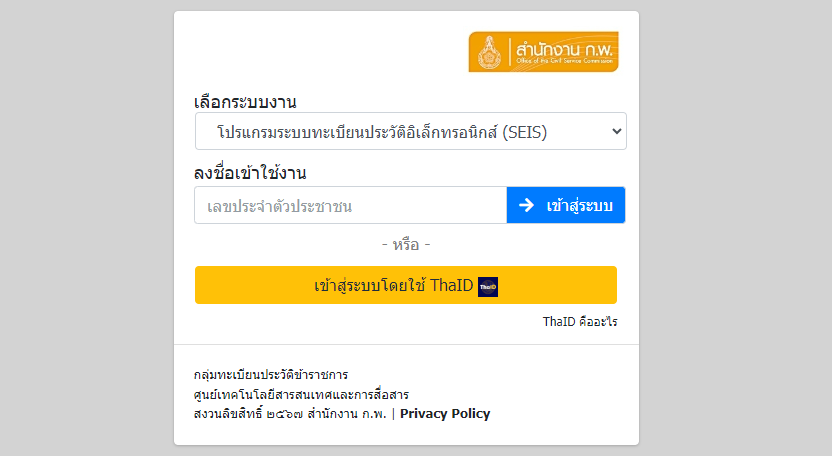The width and height of the screenshot is (832, 456).
Task: Open the SEIS program selection dropdown
Action: tap(411, 131)
